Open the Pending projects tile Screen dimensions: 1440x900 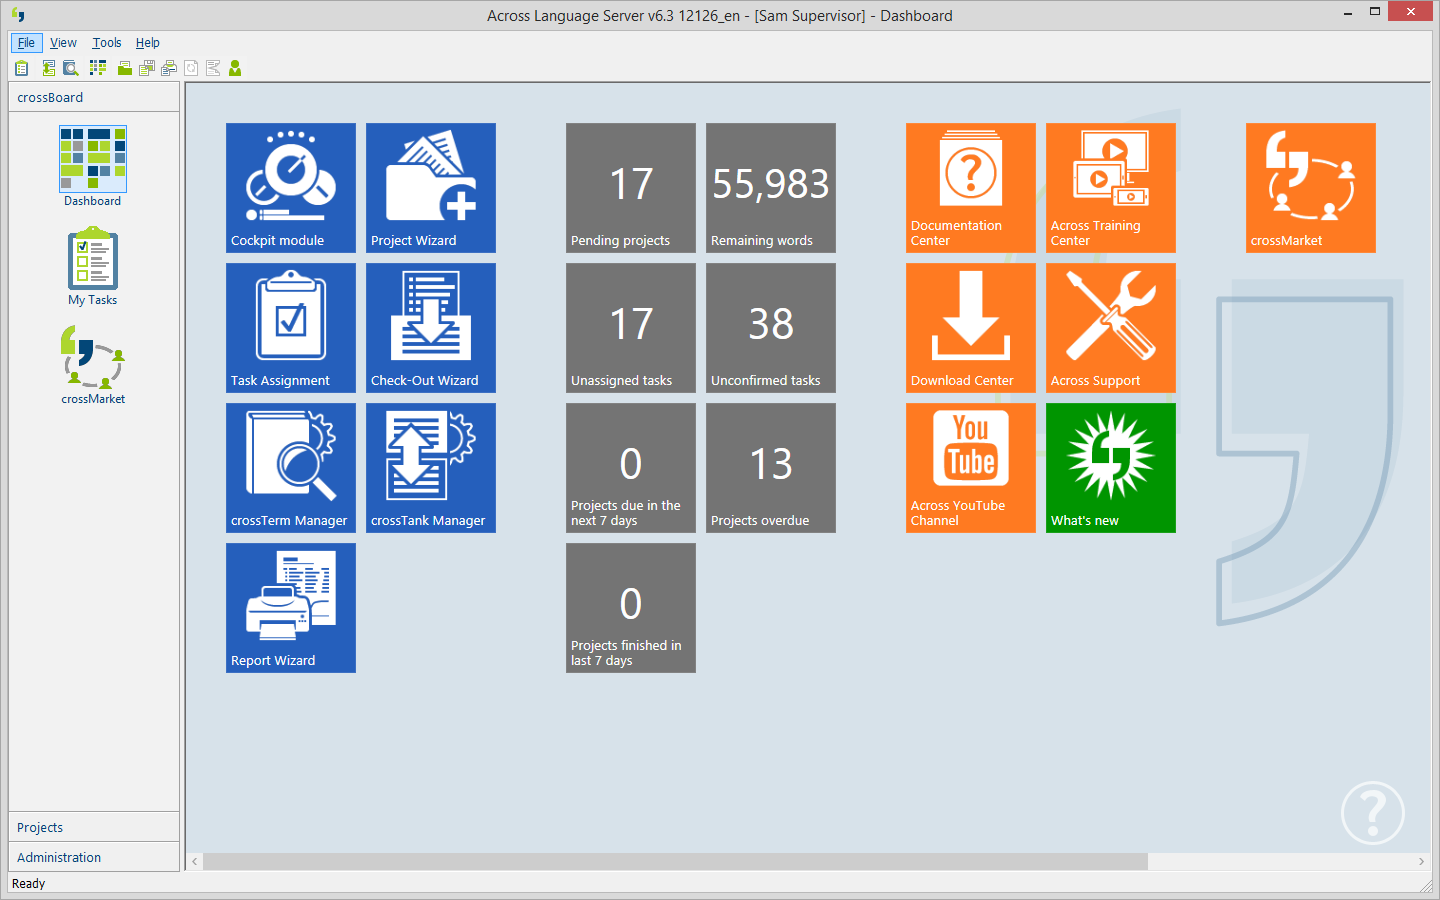tap(631, 188)
